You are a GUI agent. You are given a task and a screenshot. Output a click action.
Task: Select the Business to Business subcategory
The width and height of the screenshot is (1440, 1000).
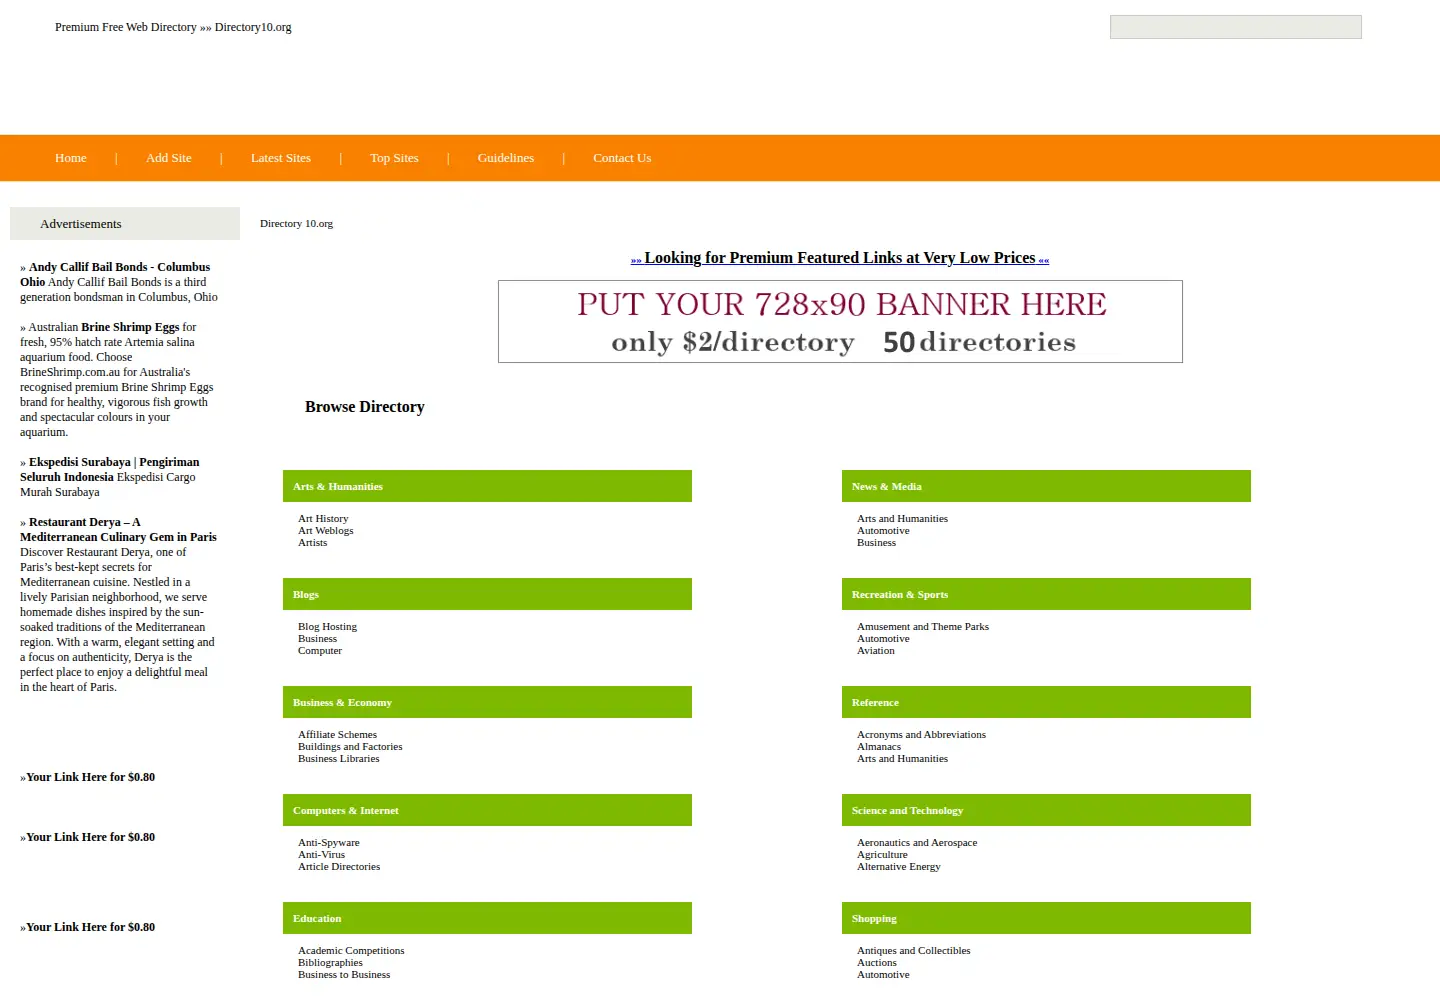point(344,975)
